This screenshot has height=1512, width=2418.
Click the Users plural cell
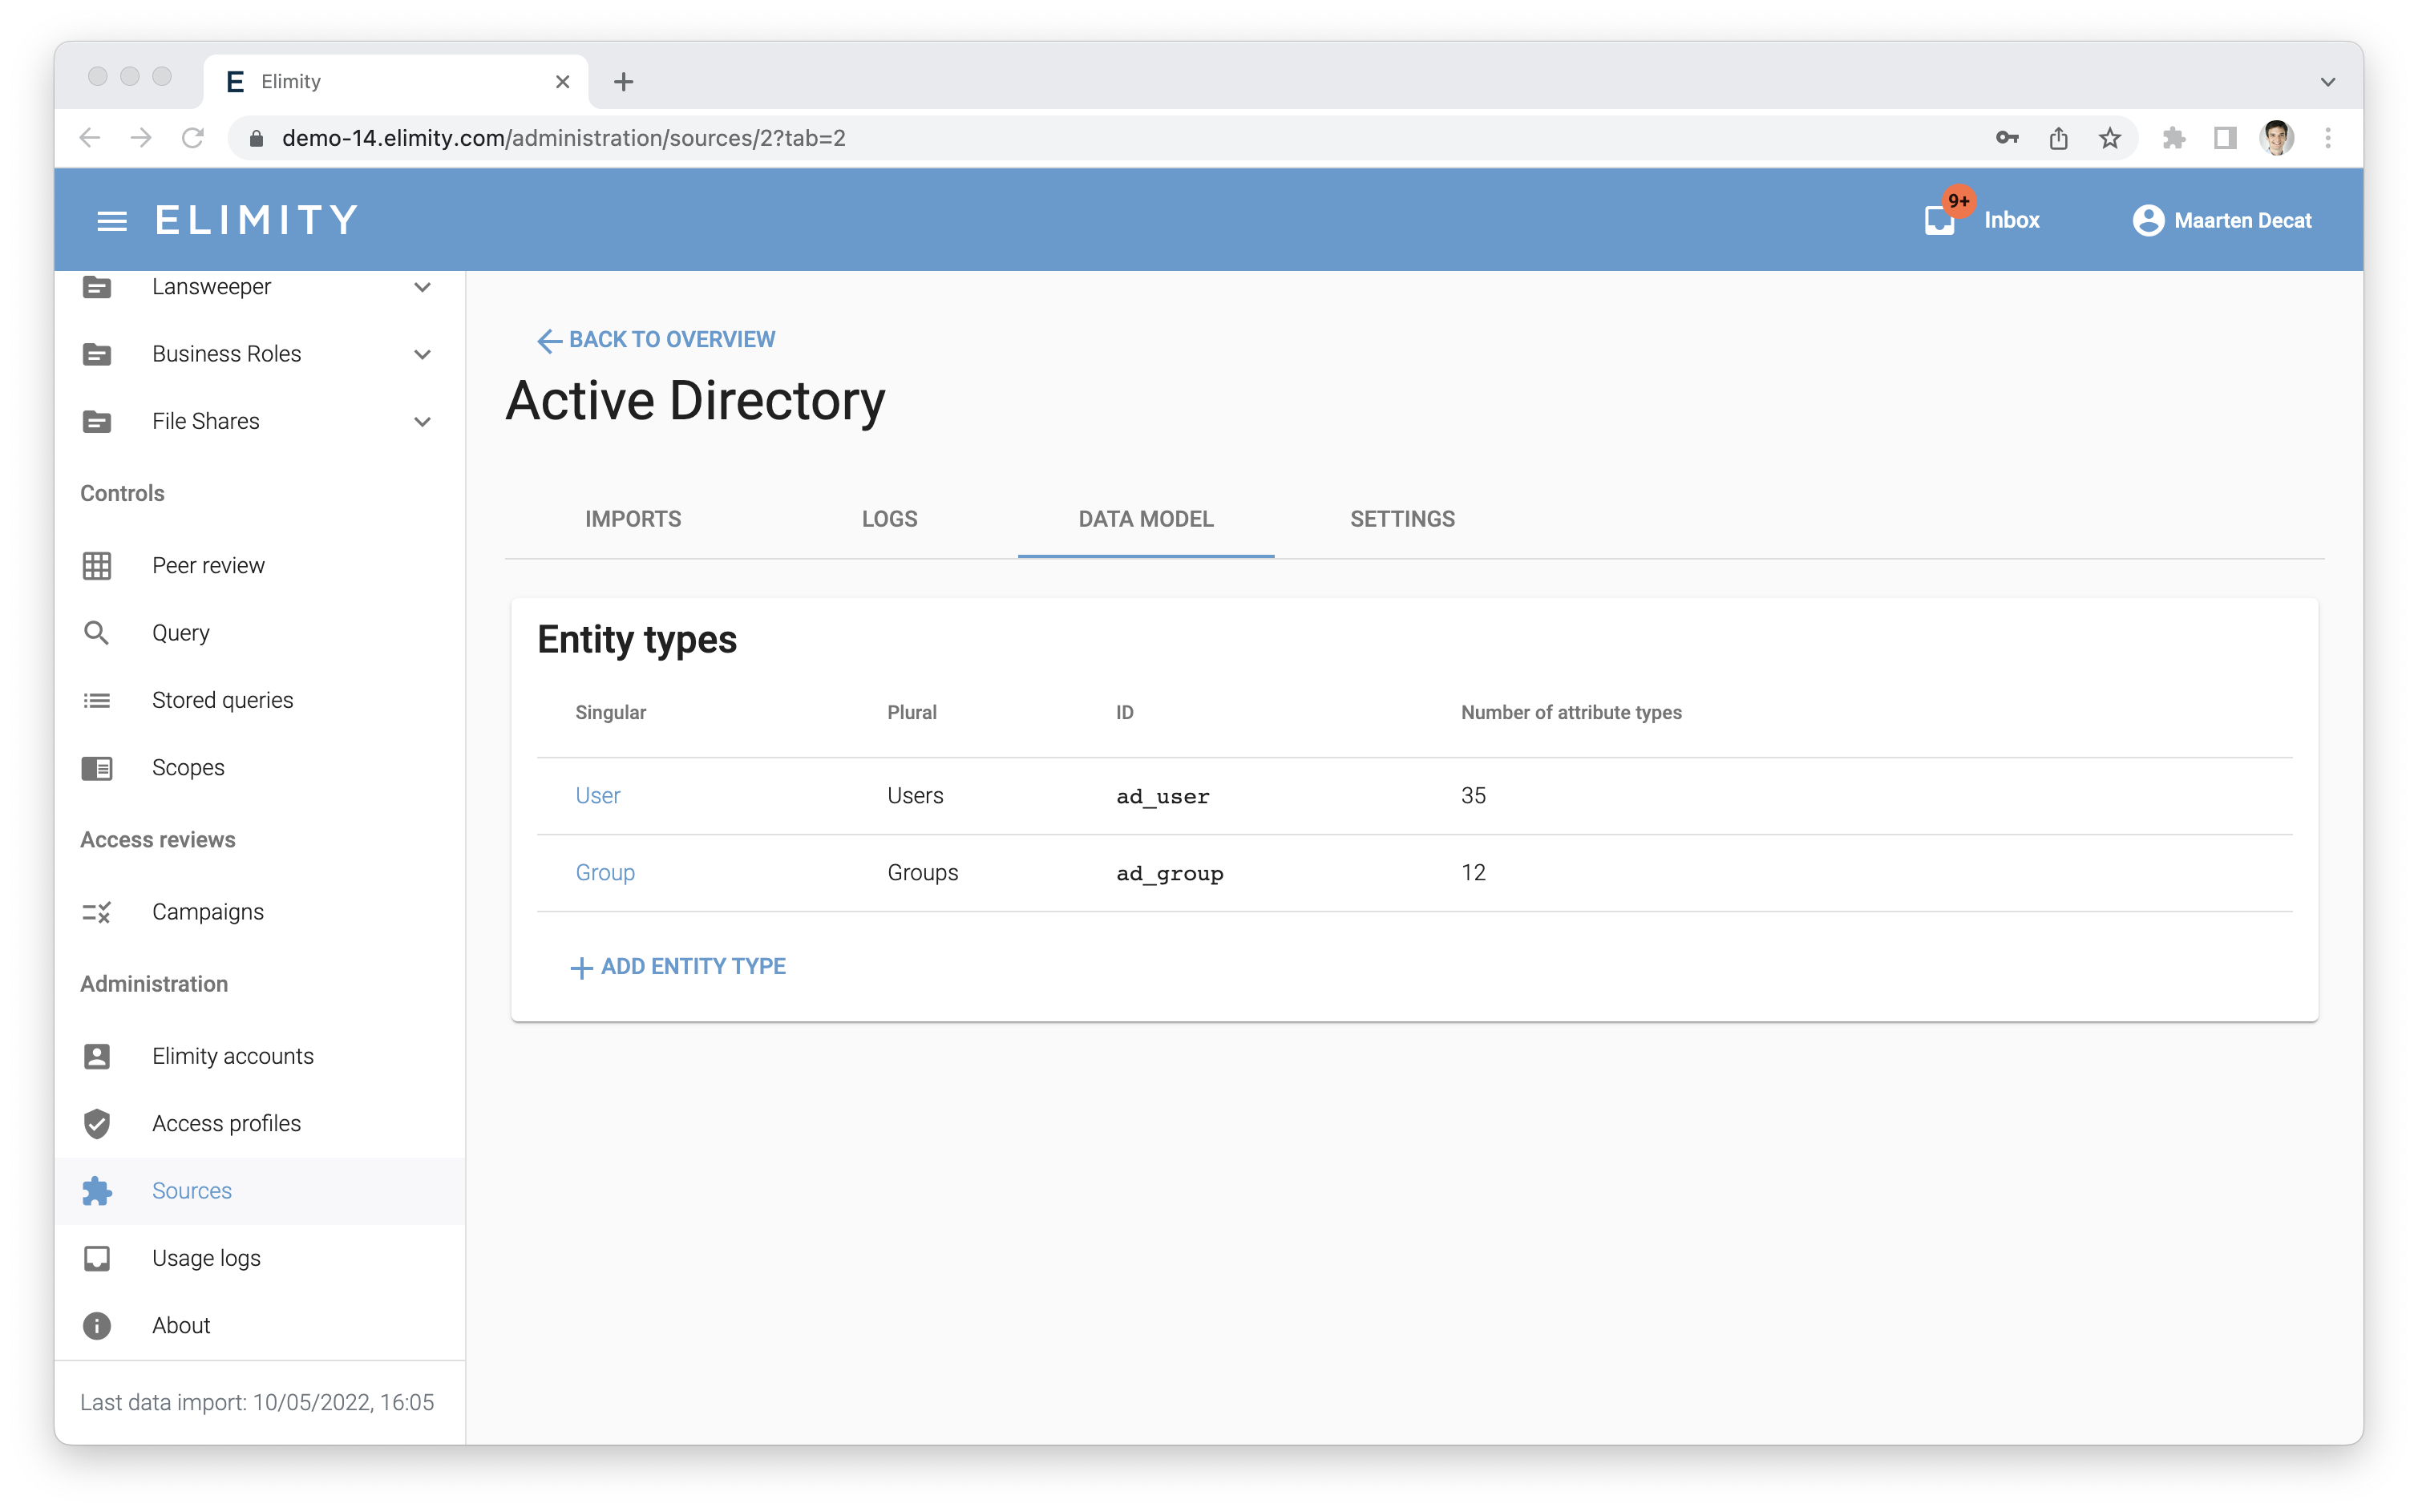915,795
